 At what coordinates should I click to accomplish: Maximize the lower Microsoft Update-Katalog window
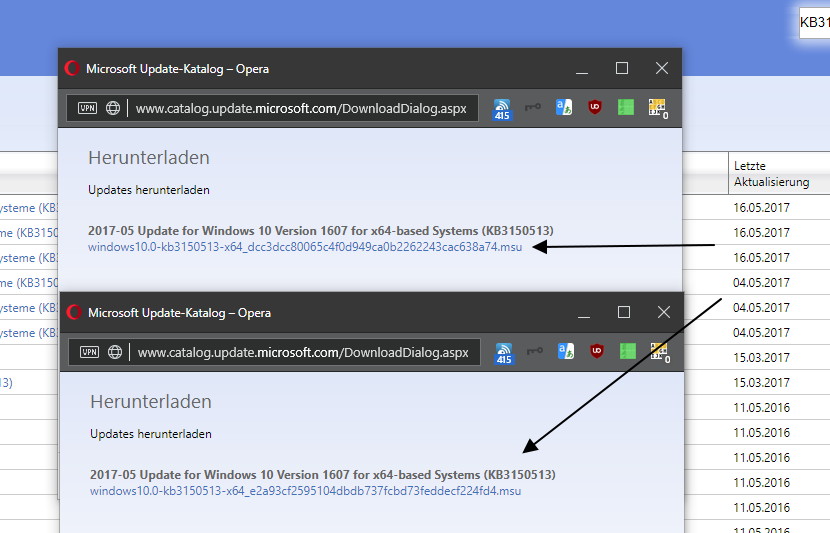point(624,312)
